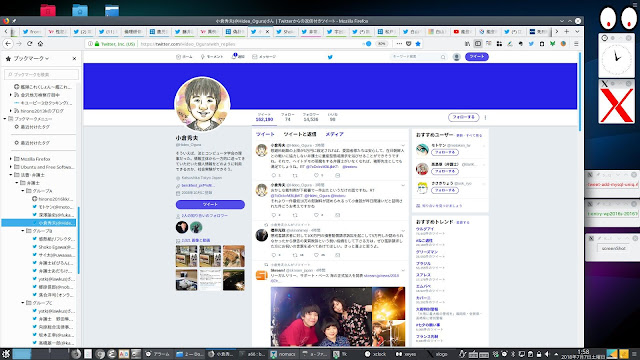Retweet the first tweet by 小倉秀夫
640x360 pixels.
pyautogui.click(x=295, y=176)
